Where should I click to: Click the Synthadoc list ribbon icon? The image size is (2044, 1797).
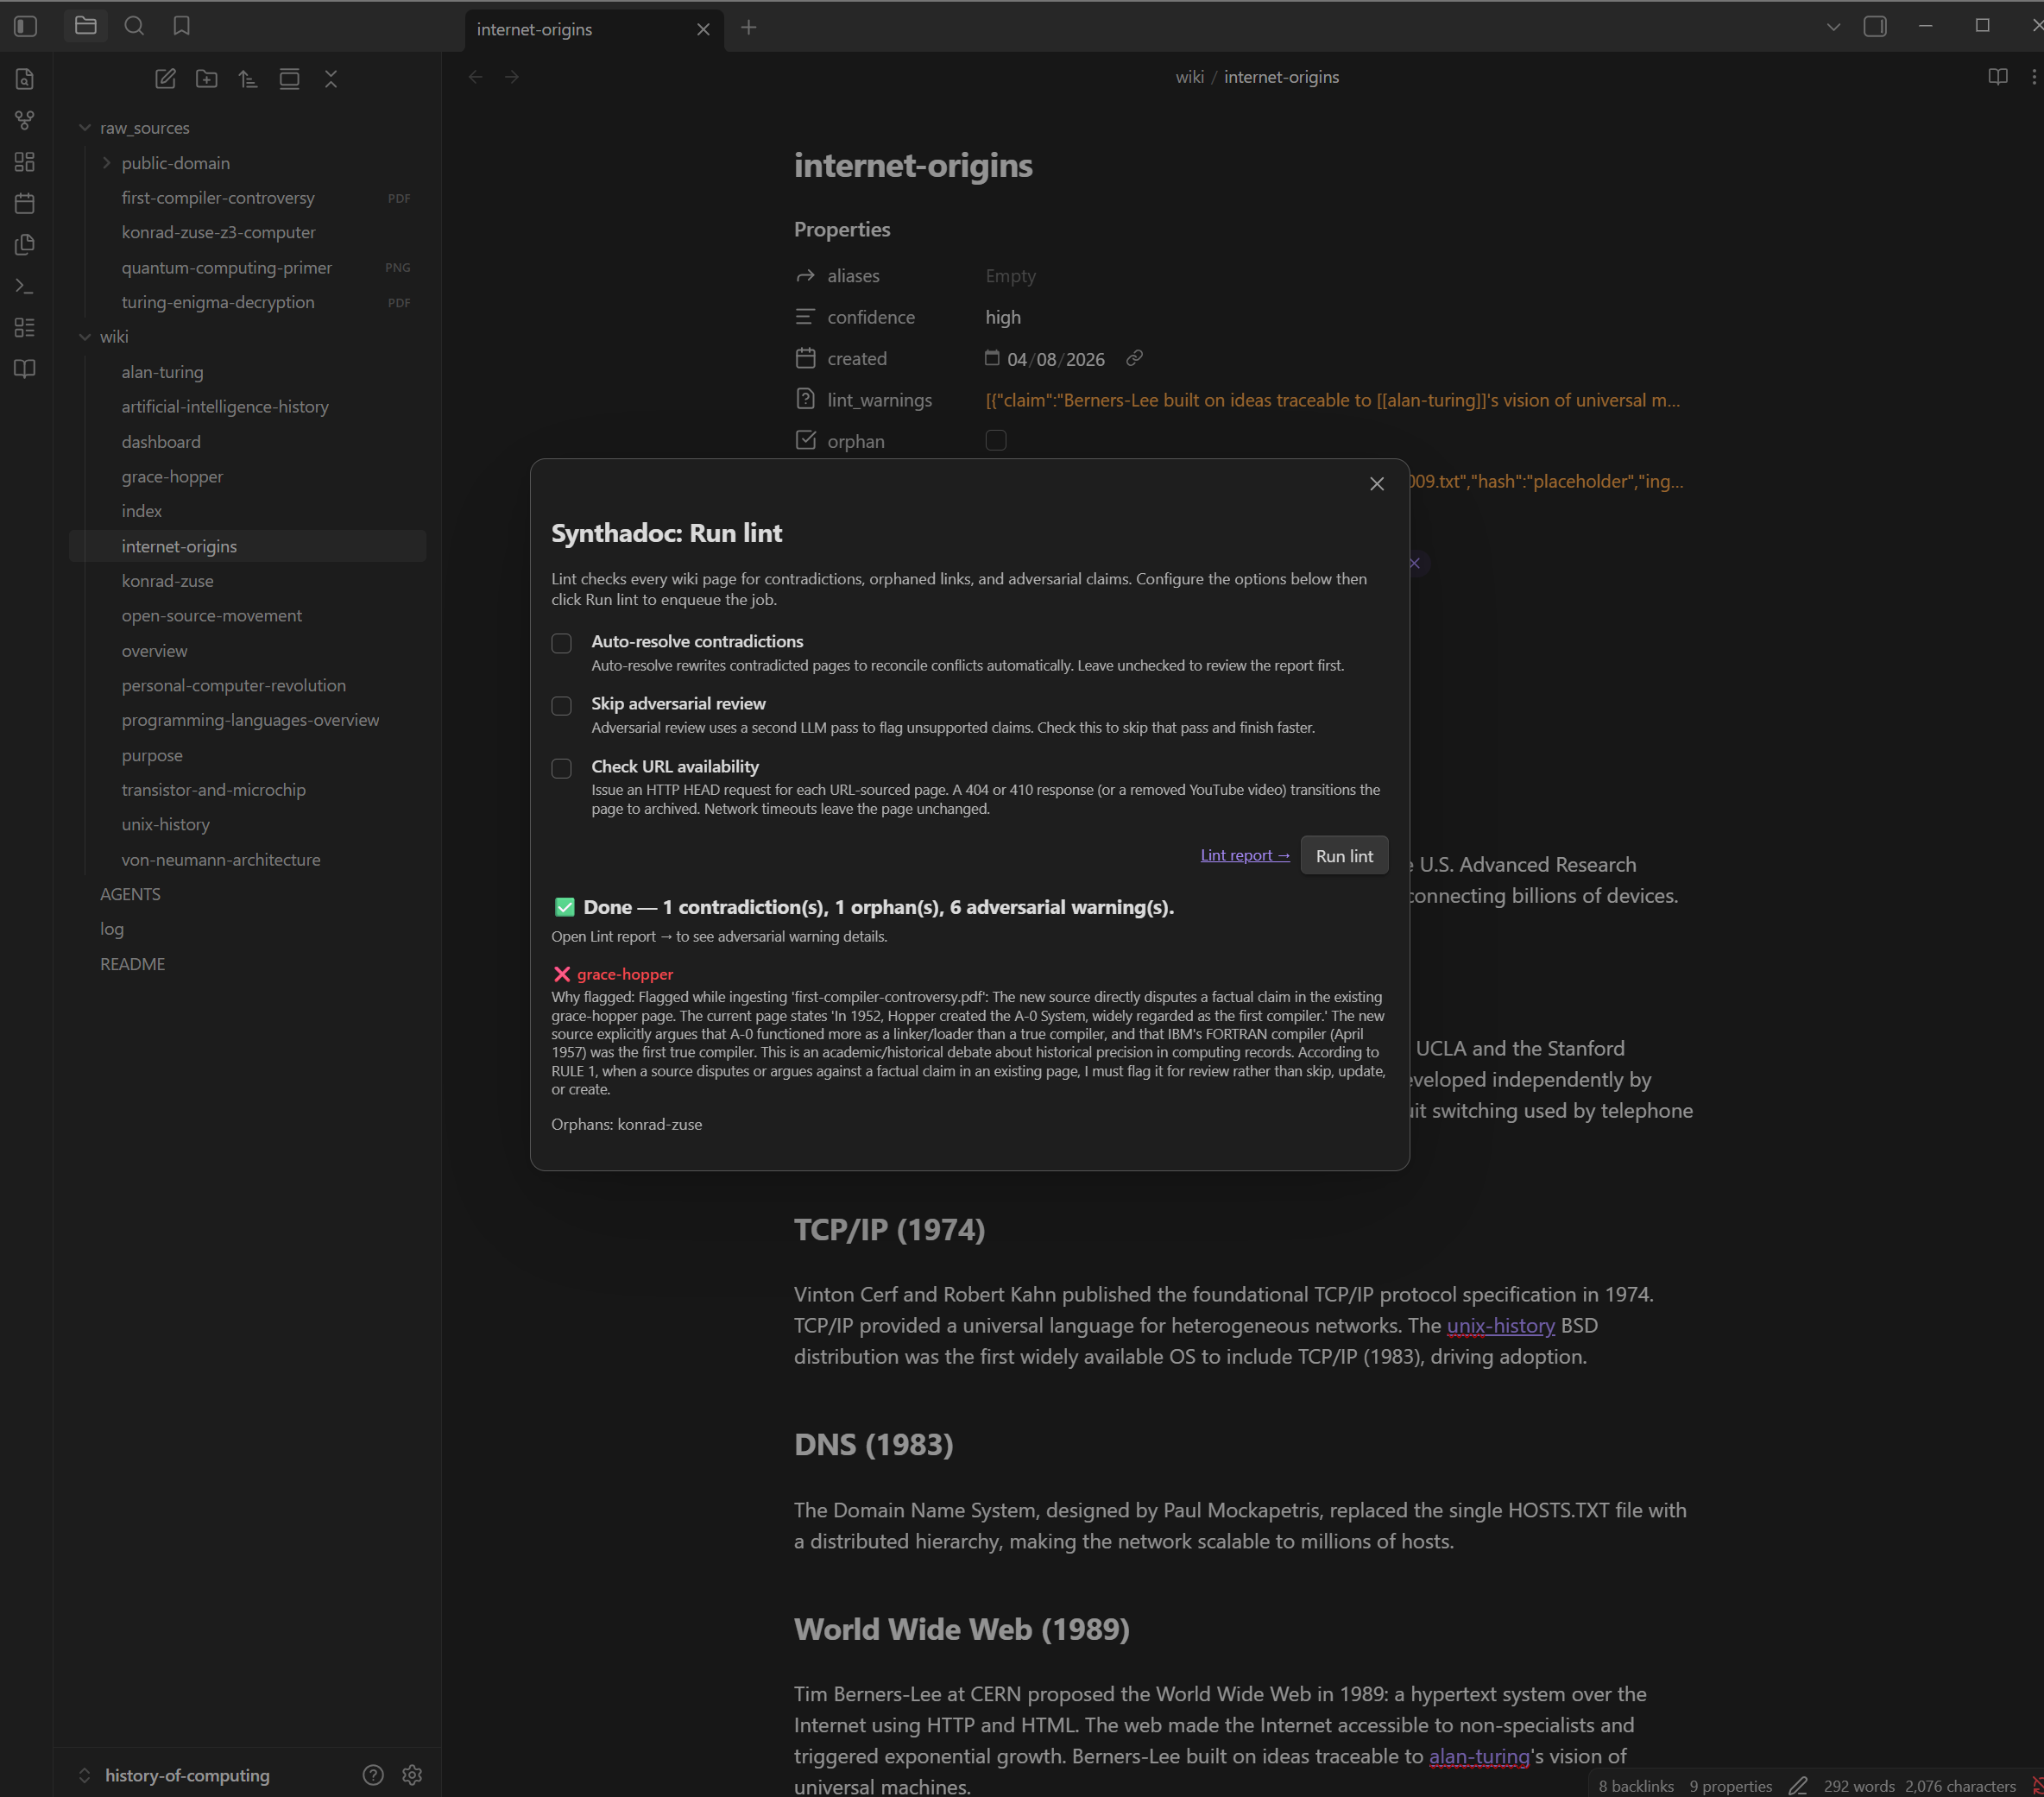click(x=25, y=327)
